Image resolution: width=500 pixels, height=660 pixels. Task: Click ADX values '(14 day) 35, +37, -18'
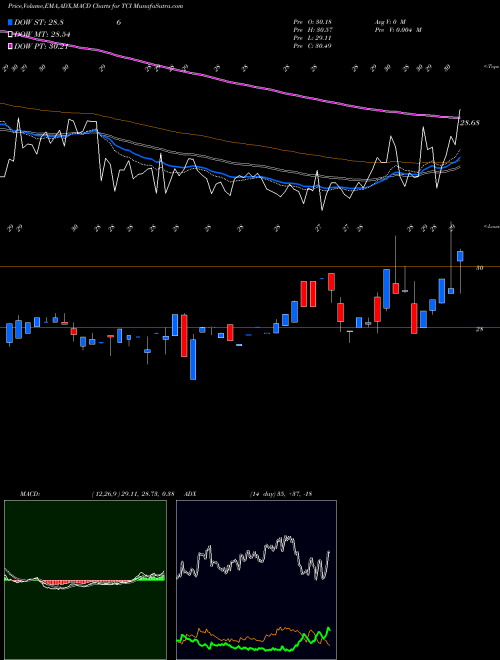click(x=281, y=494)
